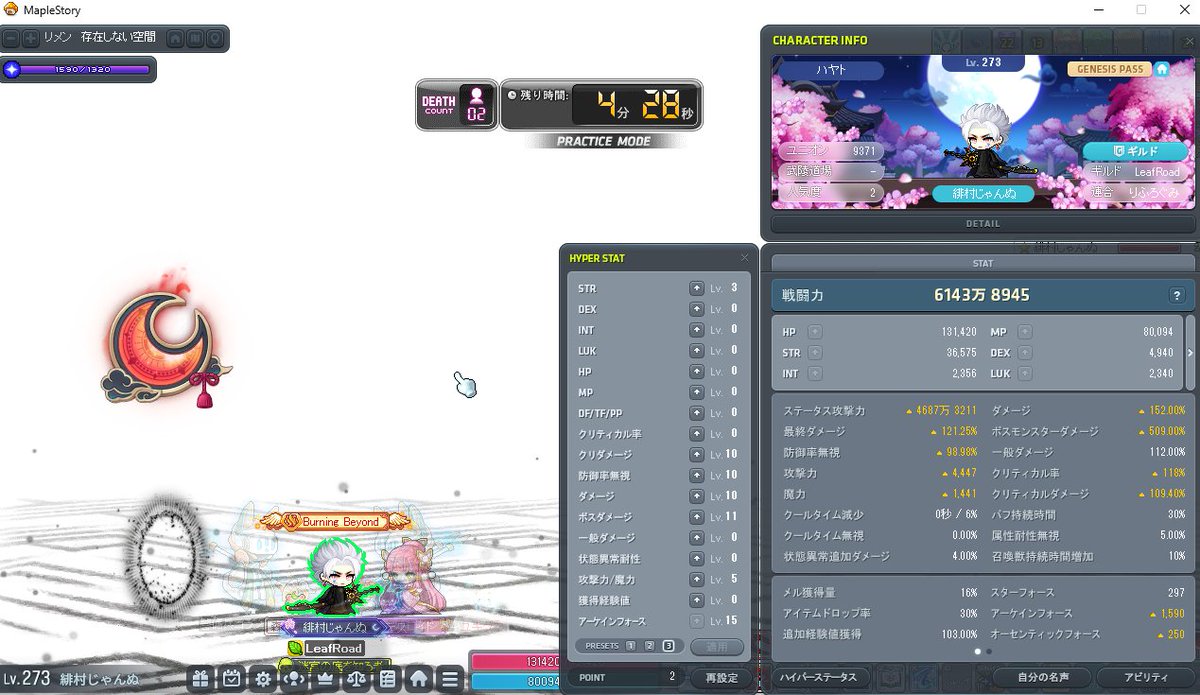Open the world map icon
Image resolution: width=1200 pixels, height=695 pixels.
(195, 38)
